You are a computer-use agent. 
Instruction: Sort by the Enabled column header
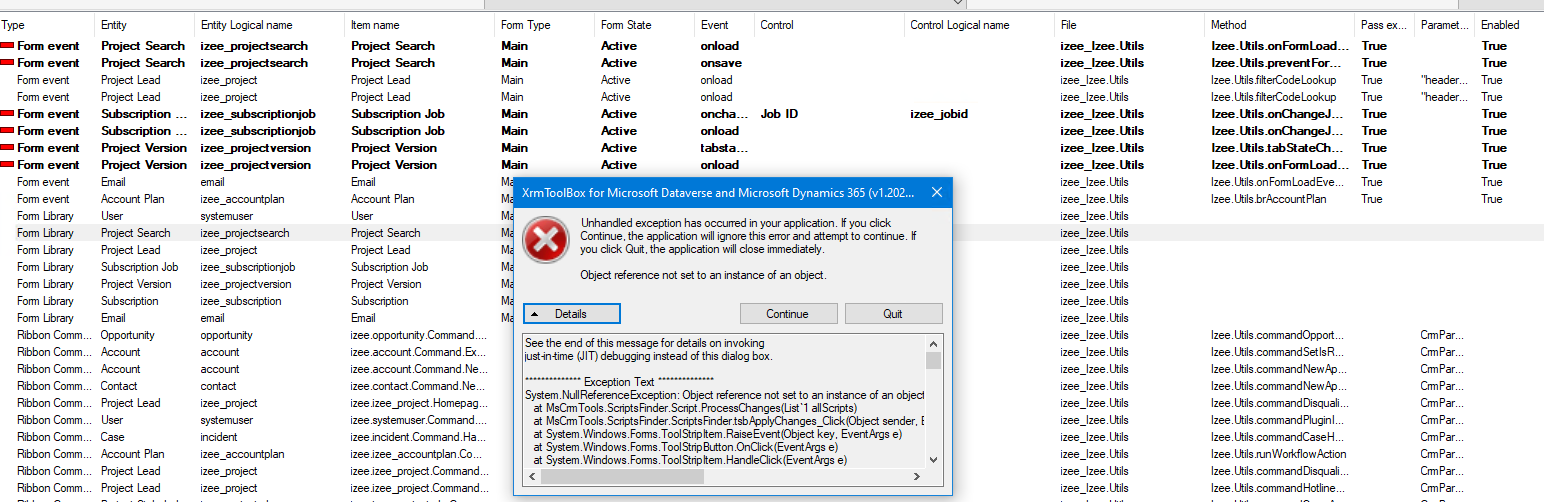click(x=1500, y=25)
